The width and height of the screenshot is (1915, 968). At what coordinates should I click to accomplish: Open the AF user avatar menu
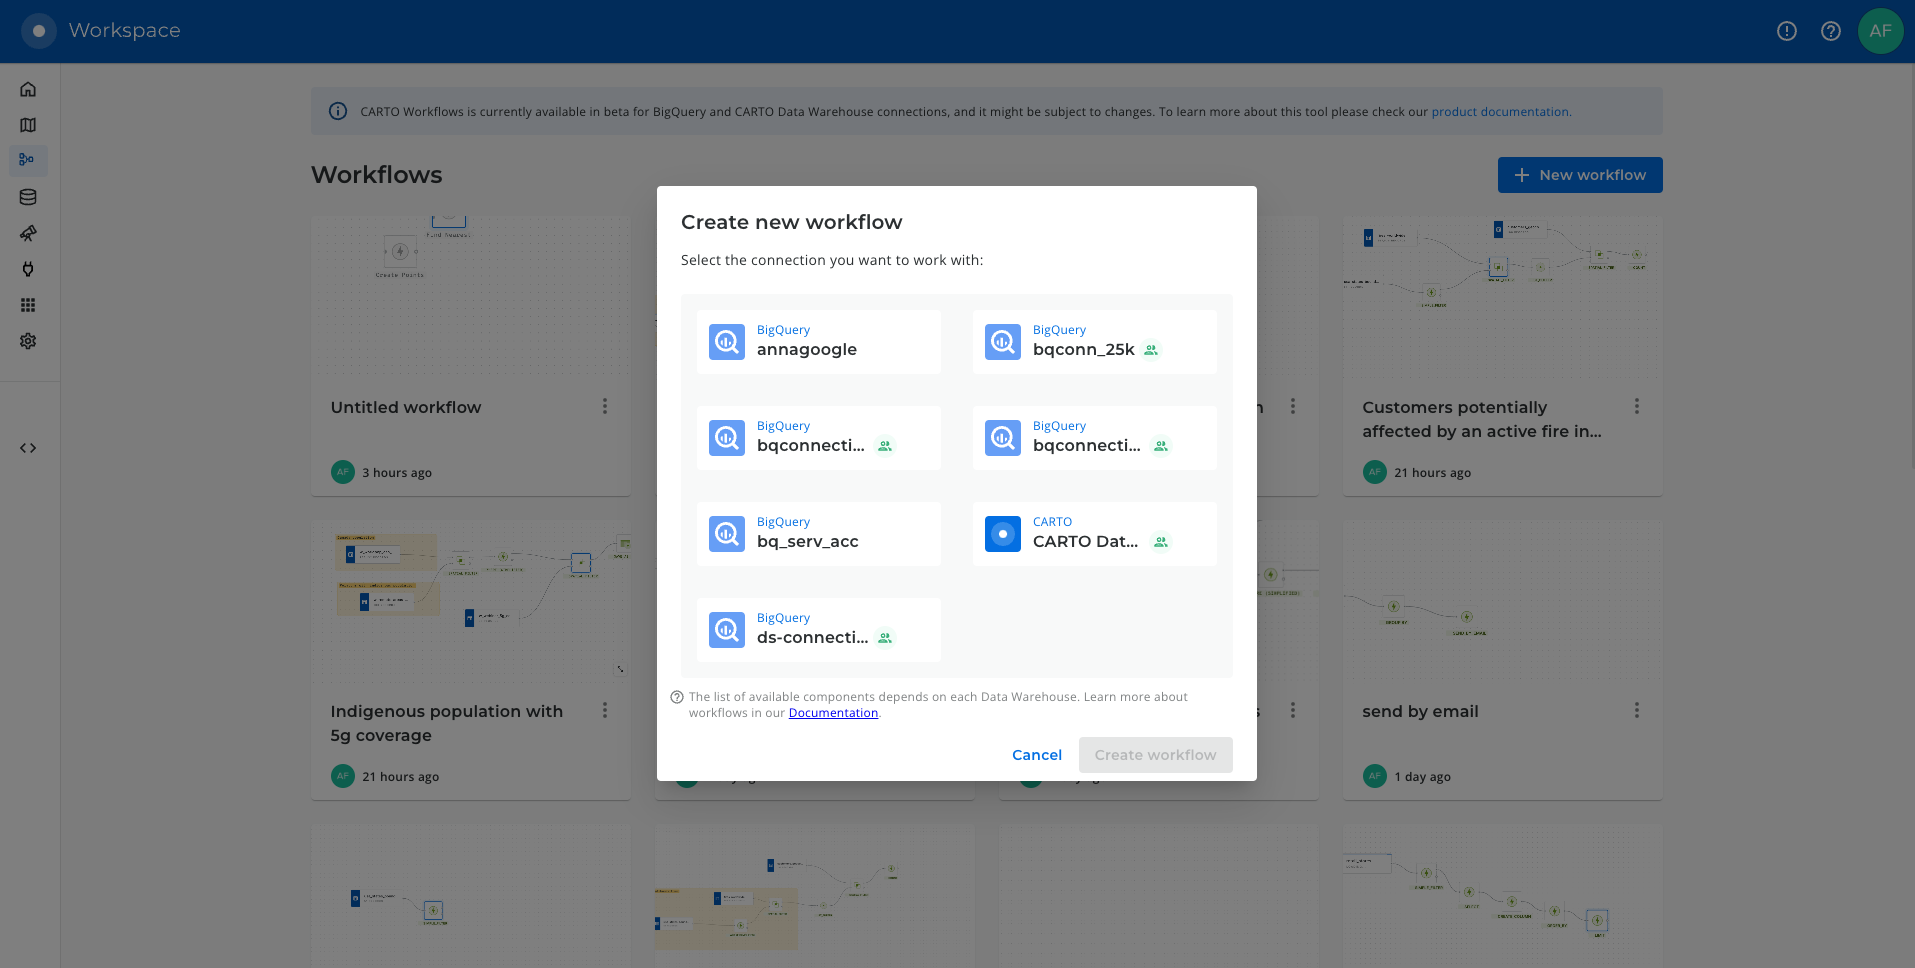point(1880,31)
